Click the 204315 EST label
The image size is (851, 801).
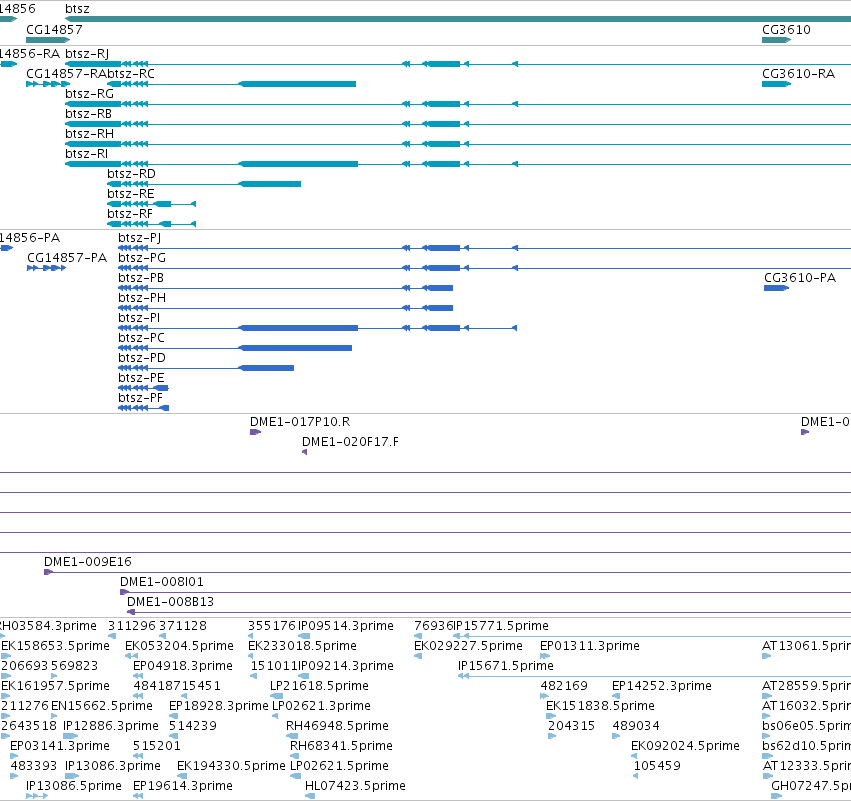click(571, 726)
